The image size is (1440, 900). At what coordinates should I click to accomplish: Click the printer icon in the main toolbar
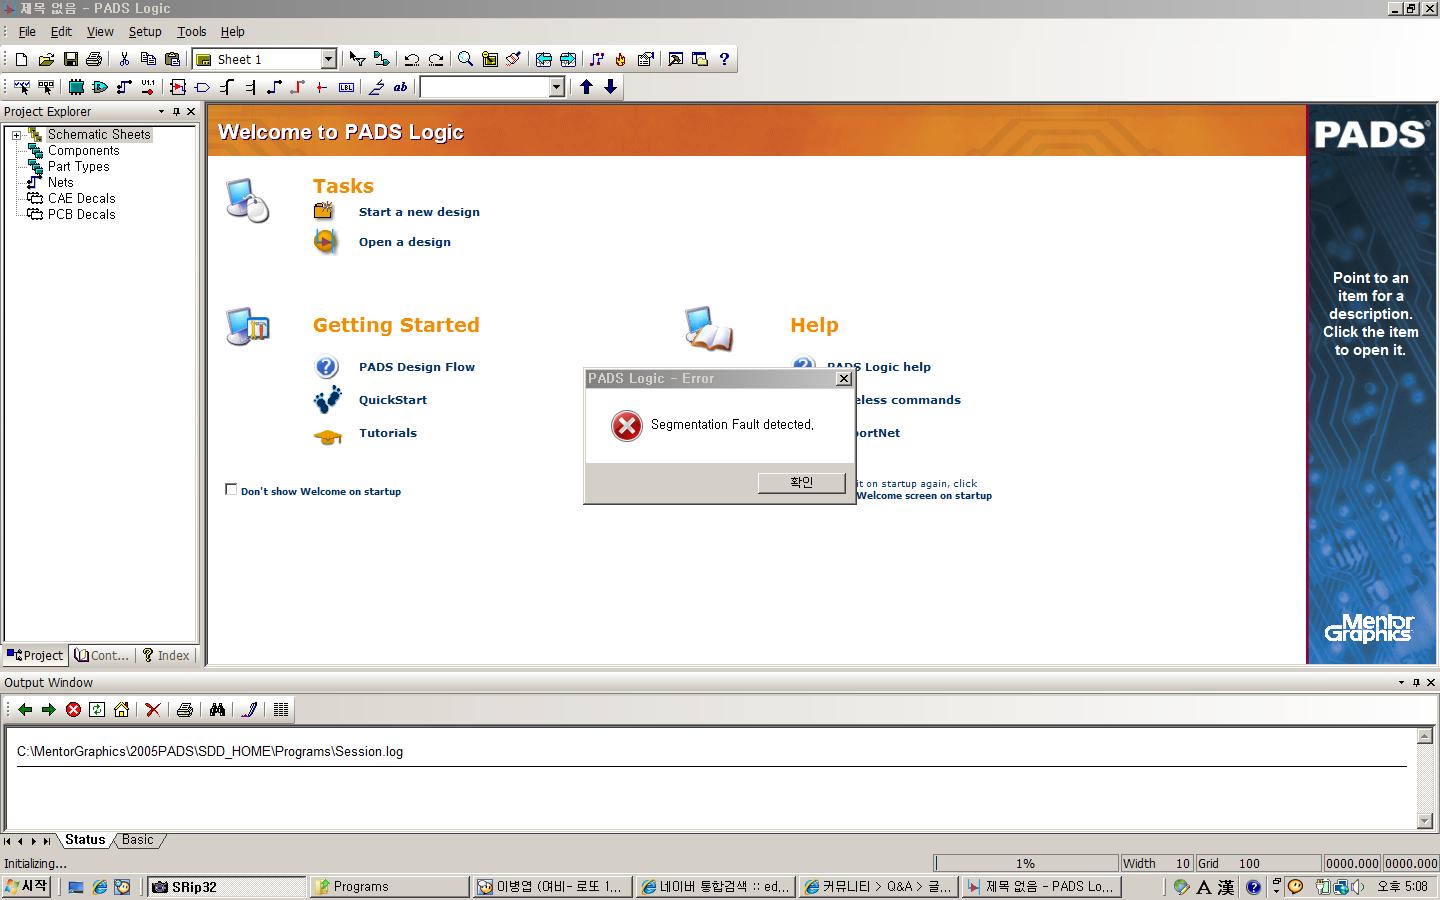click(x=94, y=60)
